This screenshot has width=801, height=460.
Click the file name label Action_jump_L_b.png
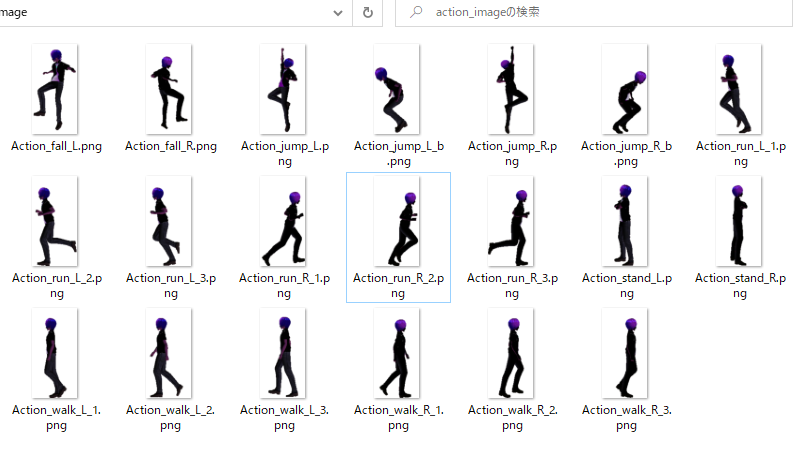398,154
